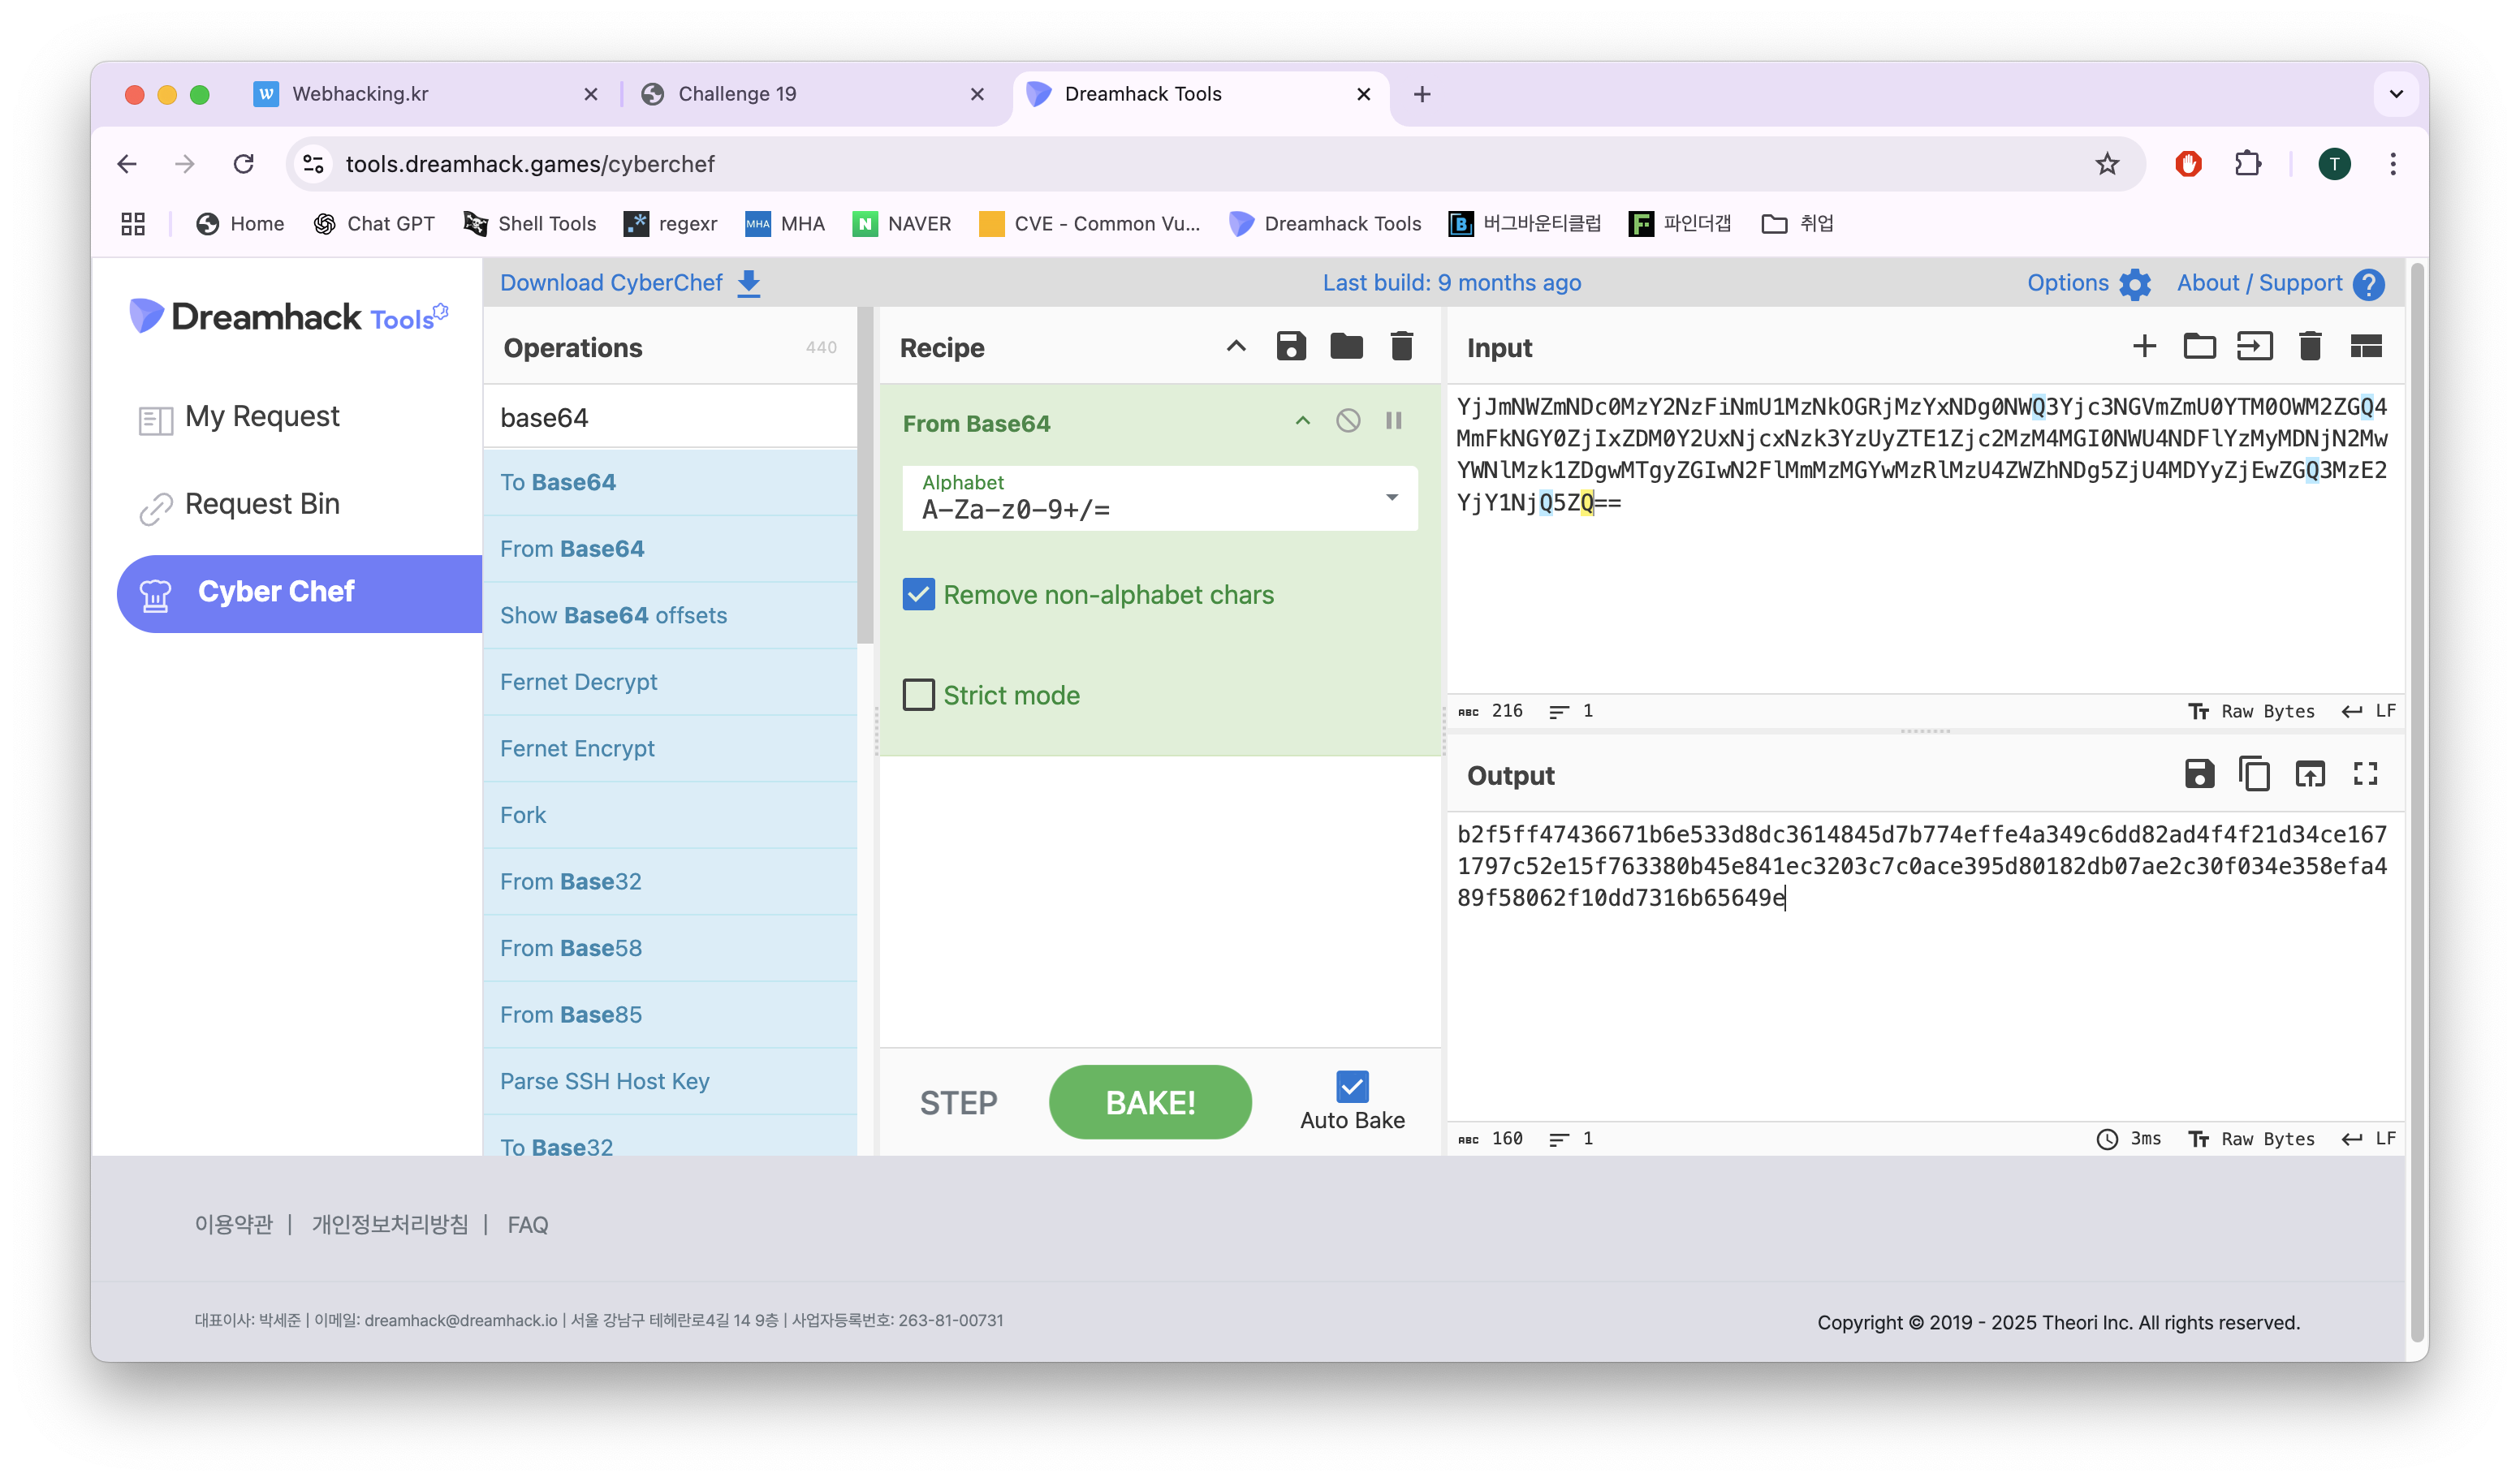The height and width of the screenshot is (1482, 2520).
Task: Open Request Bin in the sidebar
Action: coord(262,504)
